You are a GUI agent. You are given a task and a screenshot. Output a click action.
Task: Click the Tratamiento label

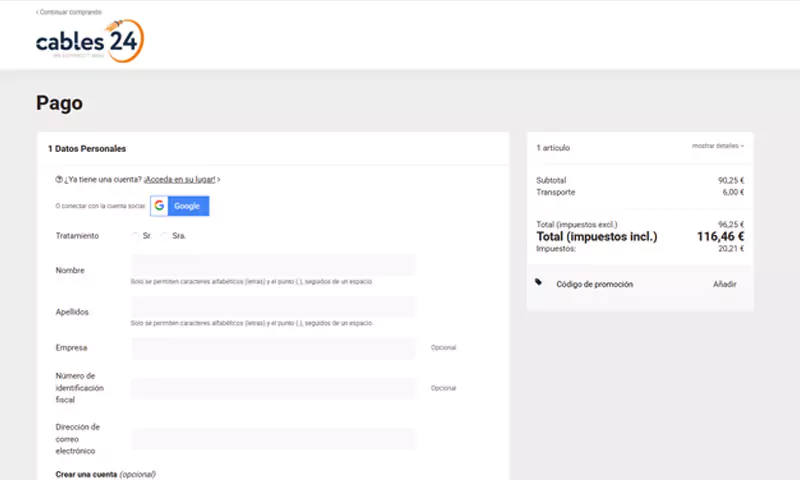pyautogui.click(x=77, y=236)
